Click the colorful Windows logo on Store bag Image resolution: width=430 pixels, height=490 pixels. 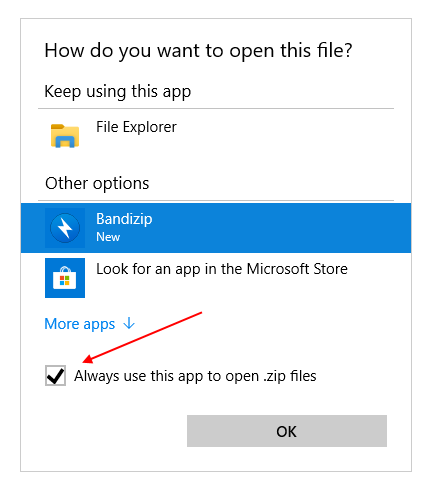pos(65,281)
